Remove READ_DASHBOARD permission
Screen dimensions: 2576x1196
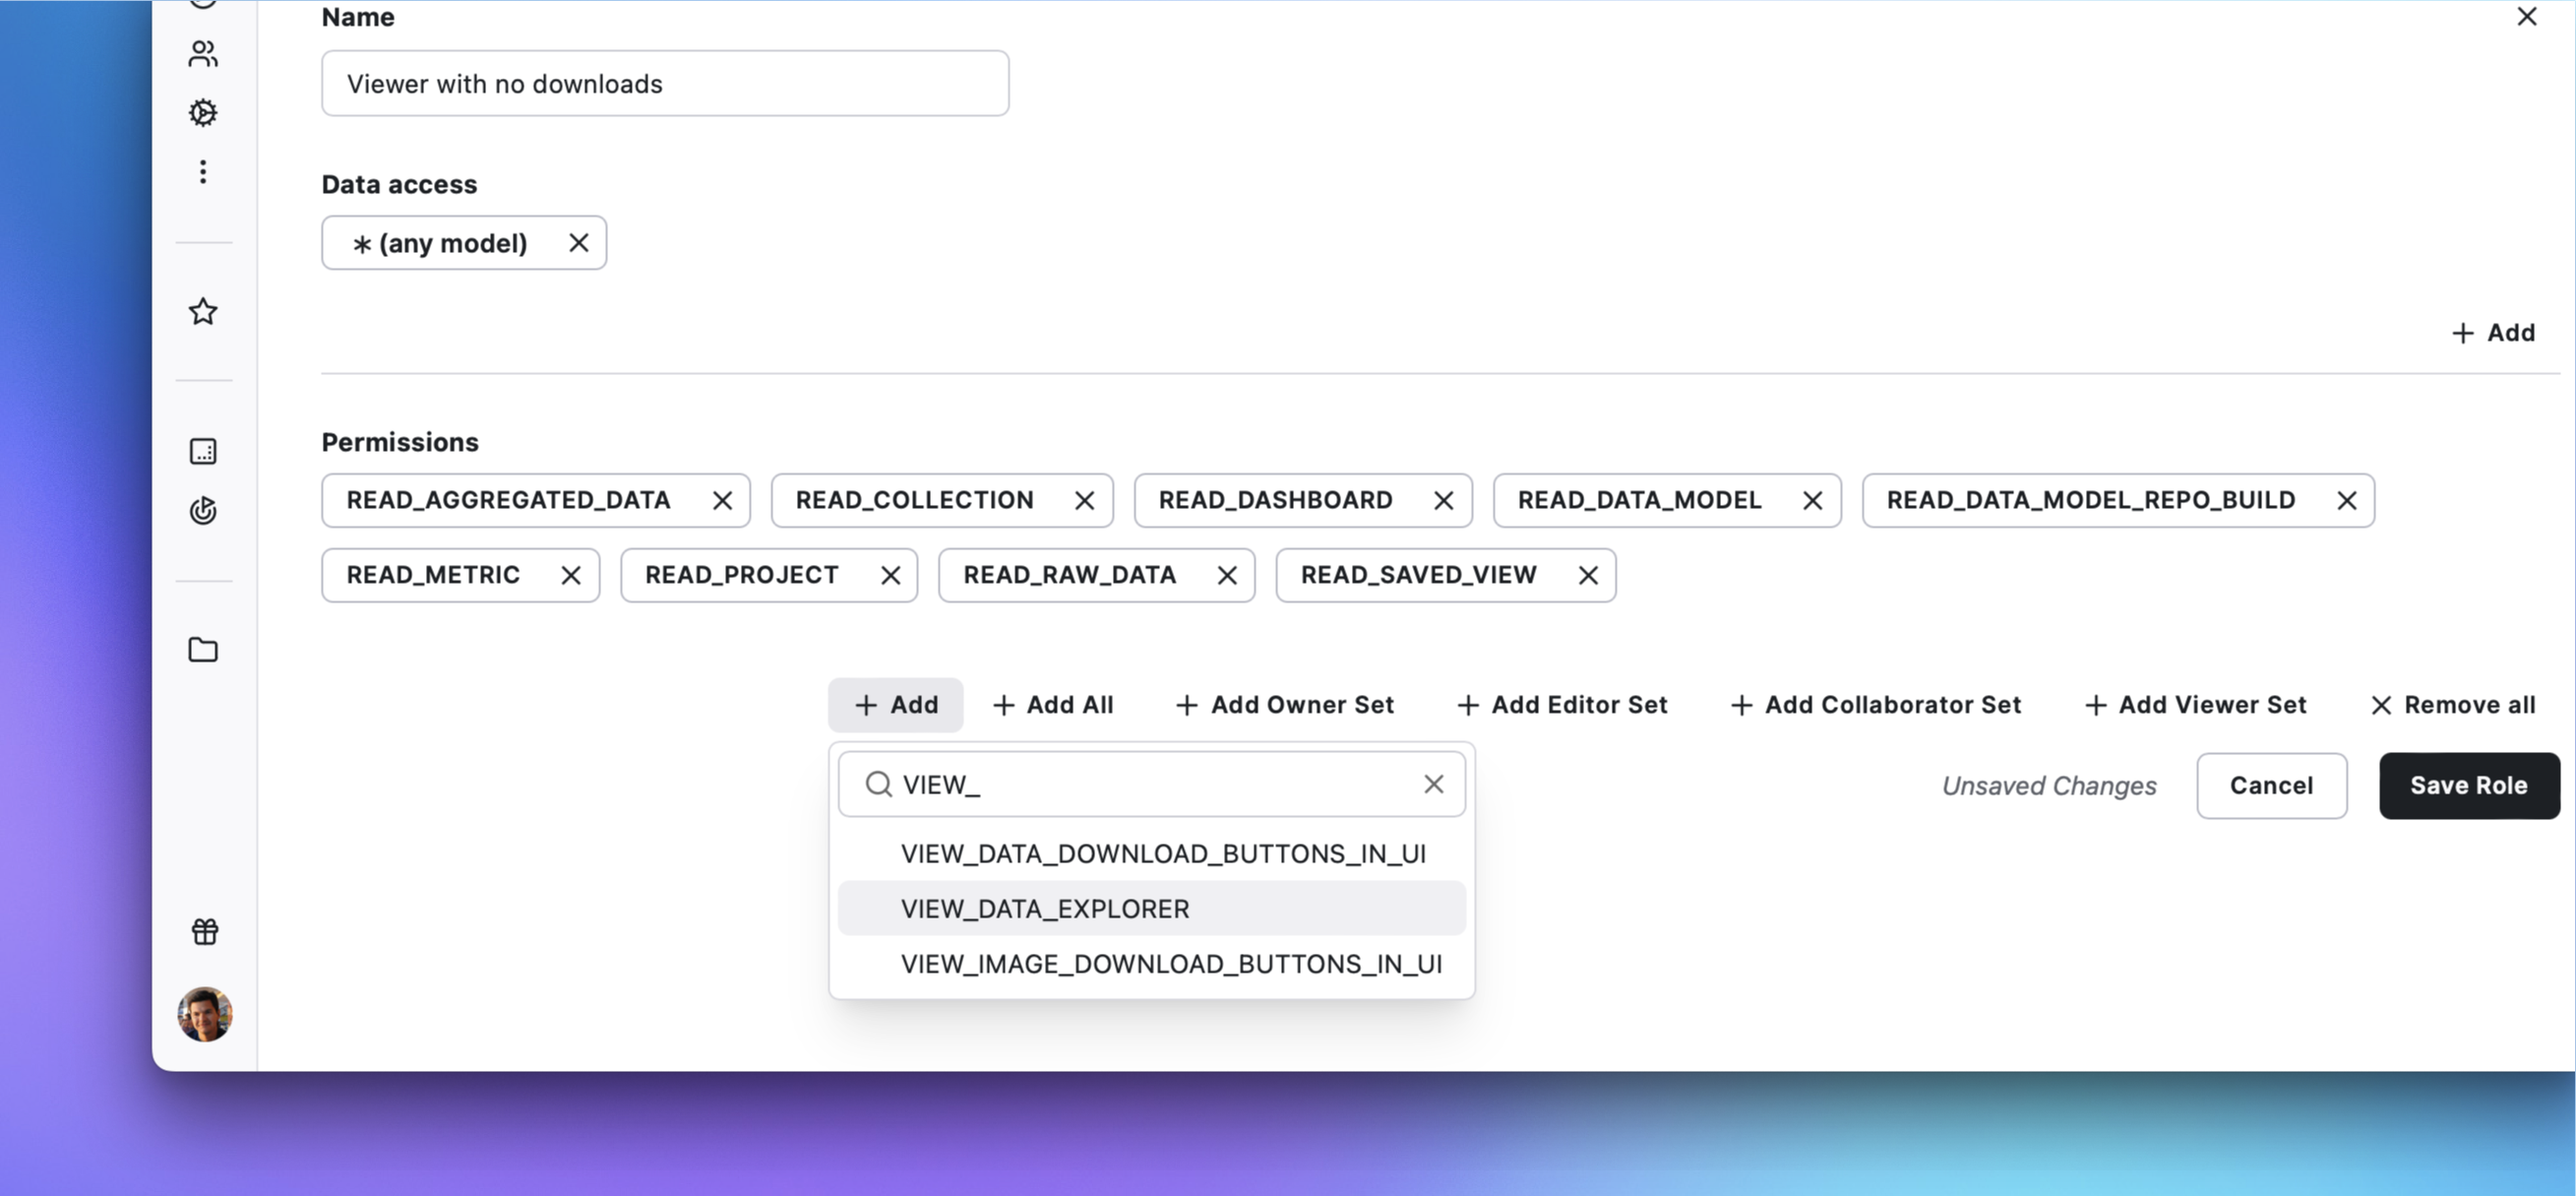pyautogui.click(x=1444, y=501)
